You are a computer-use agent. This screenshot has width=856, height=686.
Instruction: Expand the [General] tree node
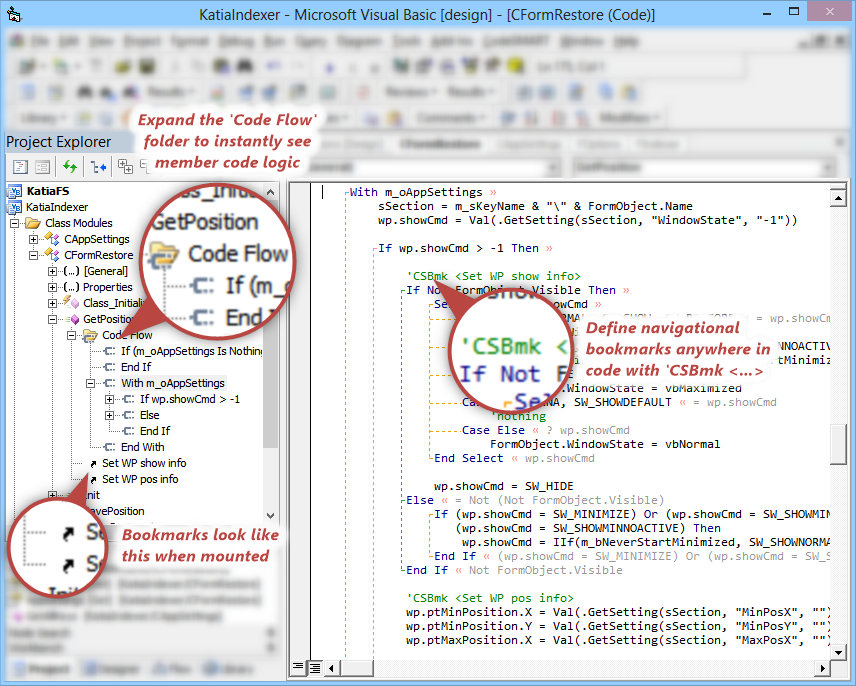pos(52,271)
